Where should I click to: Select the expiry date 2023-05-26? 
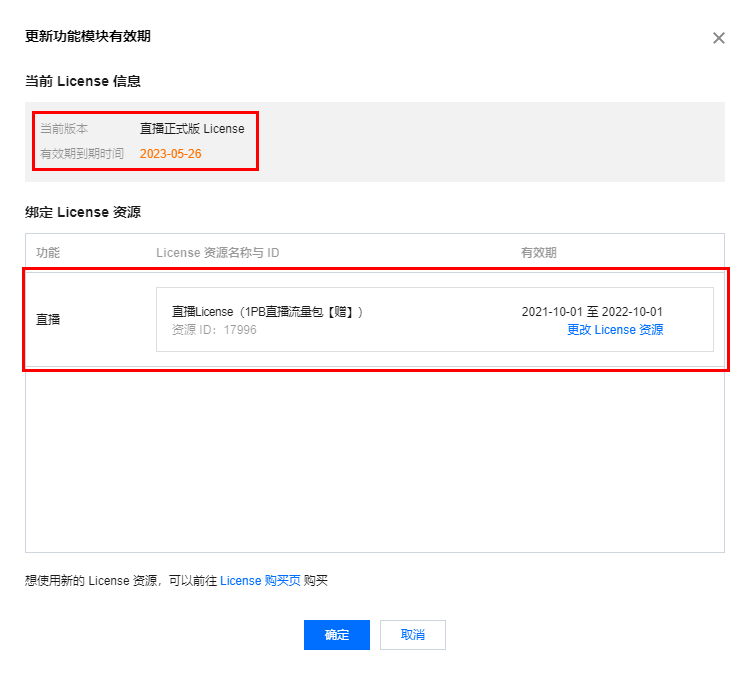click(x=171, y=154)
